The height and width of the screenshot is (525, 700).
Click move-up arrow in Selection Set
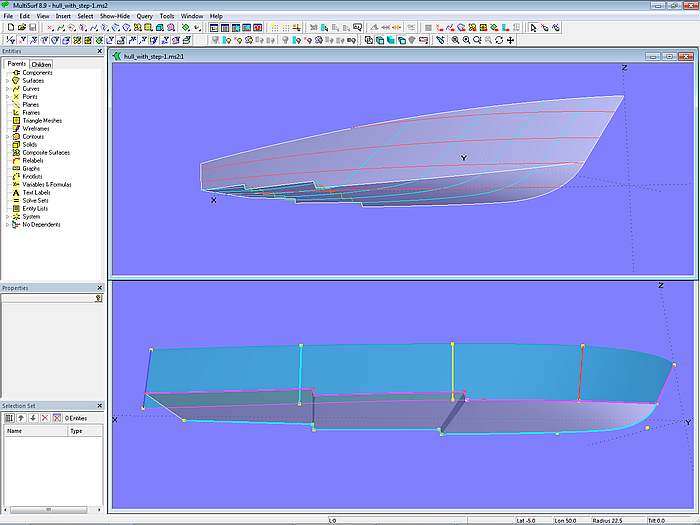(x=20, y=417)
